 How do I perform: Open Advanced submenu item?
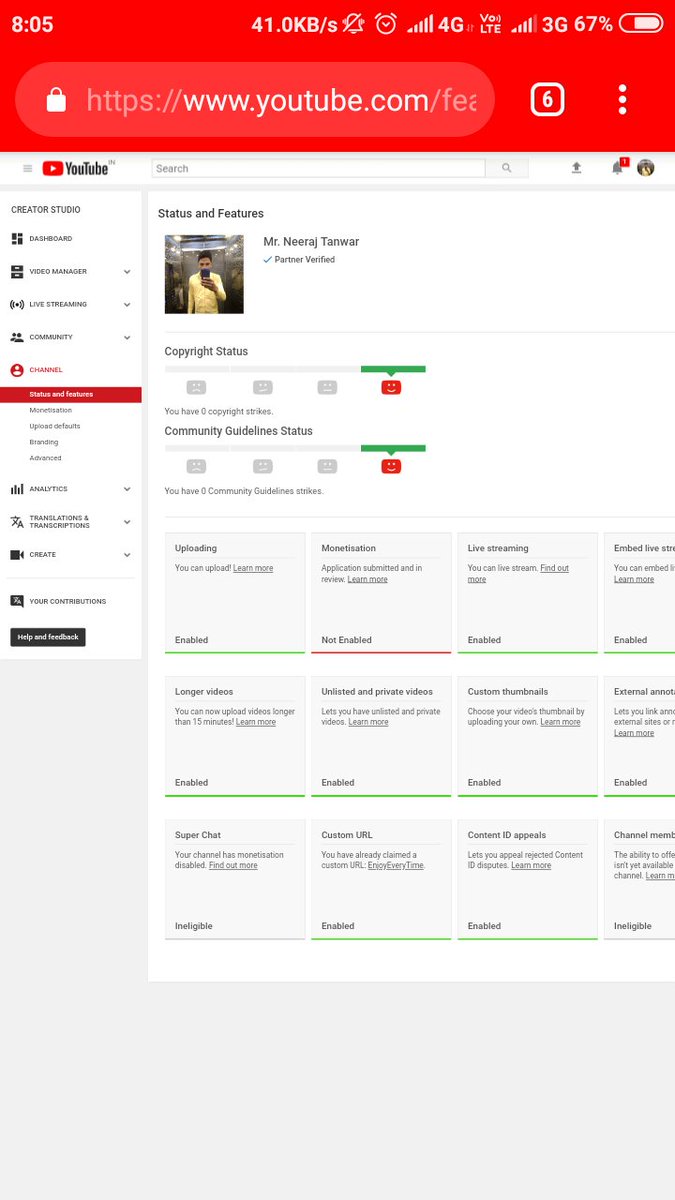(45, 458)
